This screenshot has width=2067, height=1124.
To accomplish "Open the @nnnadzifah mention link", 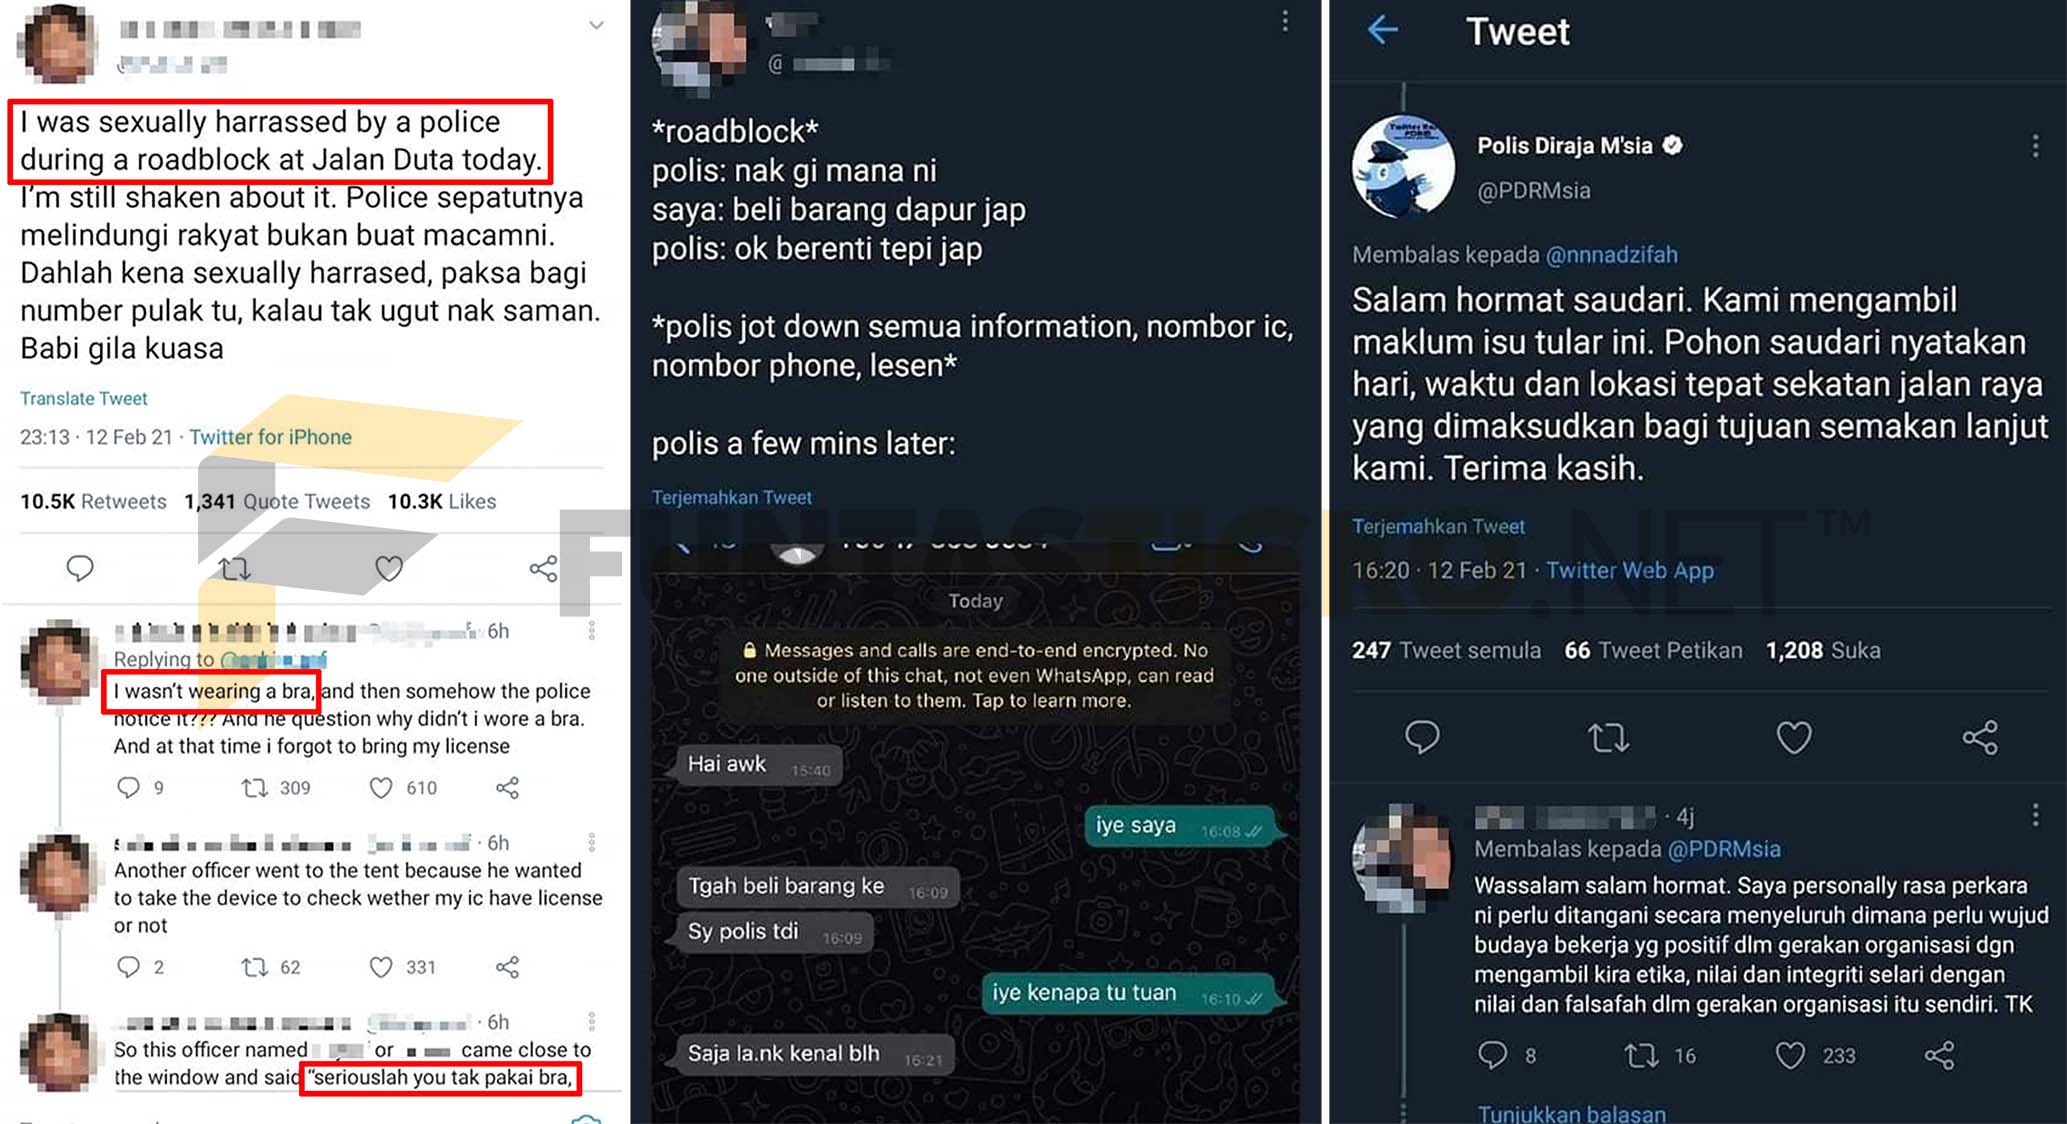I will coord(1611,255).
